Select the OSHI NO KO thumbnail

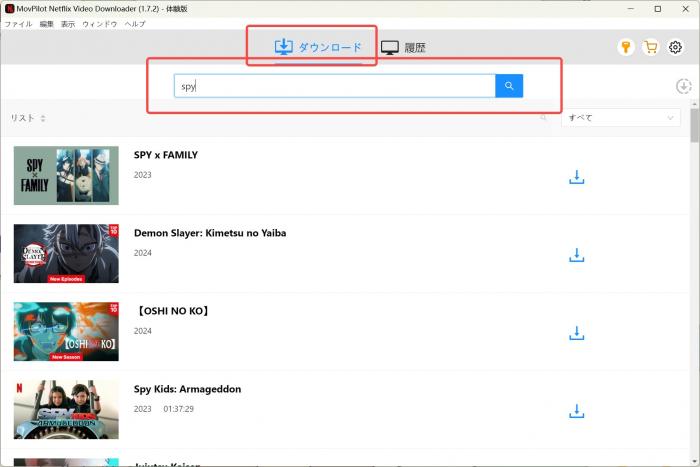pos(66,332)
